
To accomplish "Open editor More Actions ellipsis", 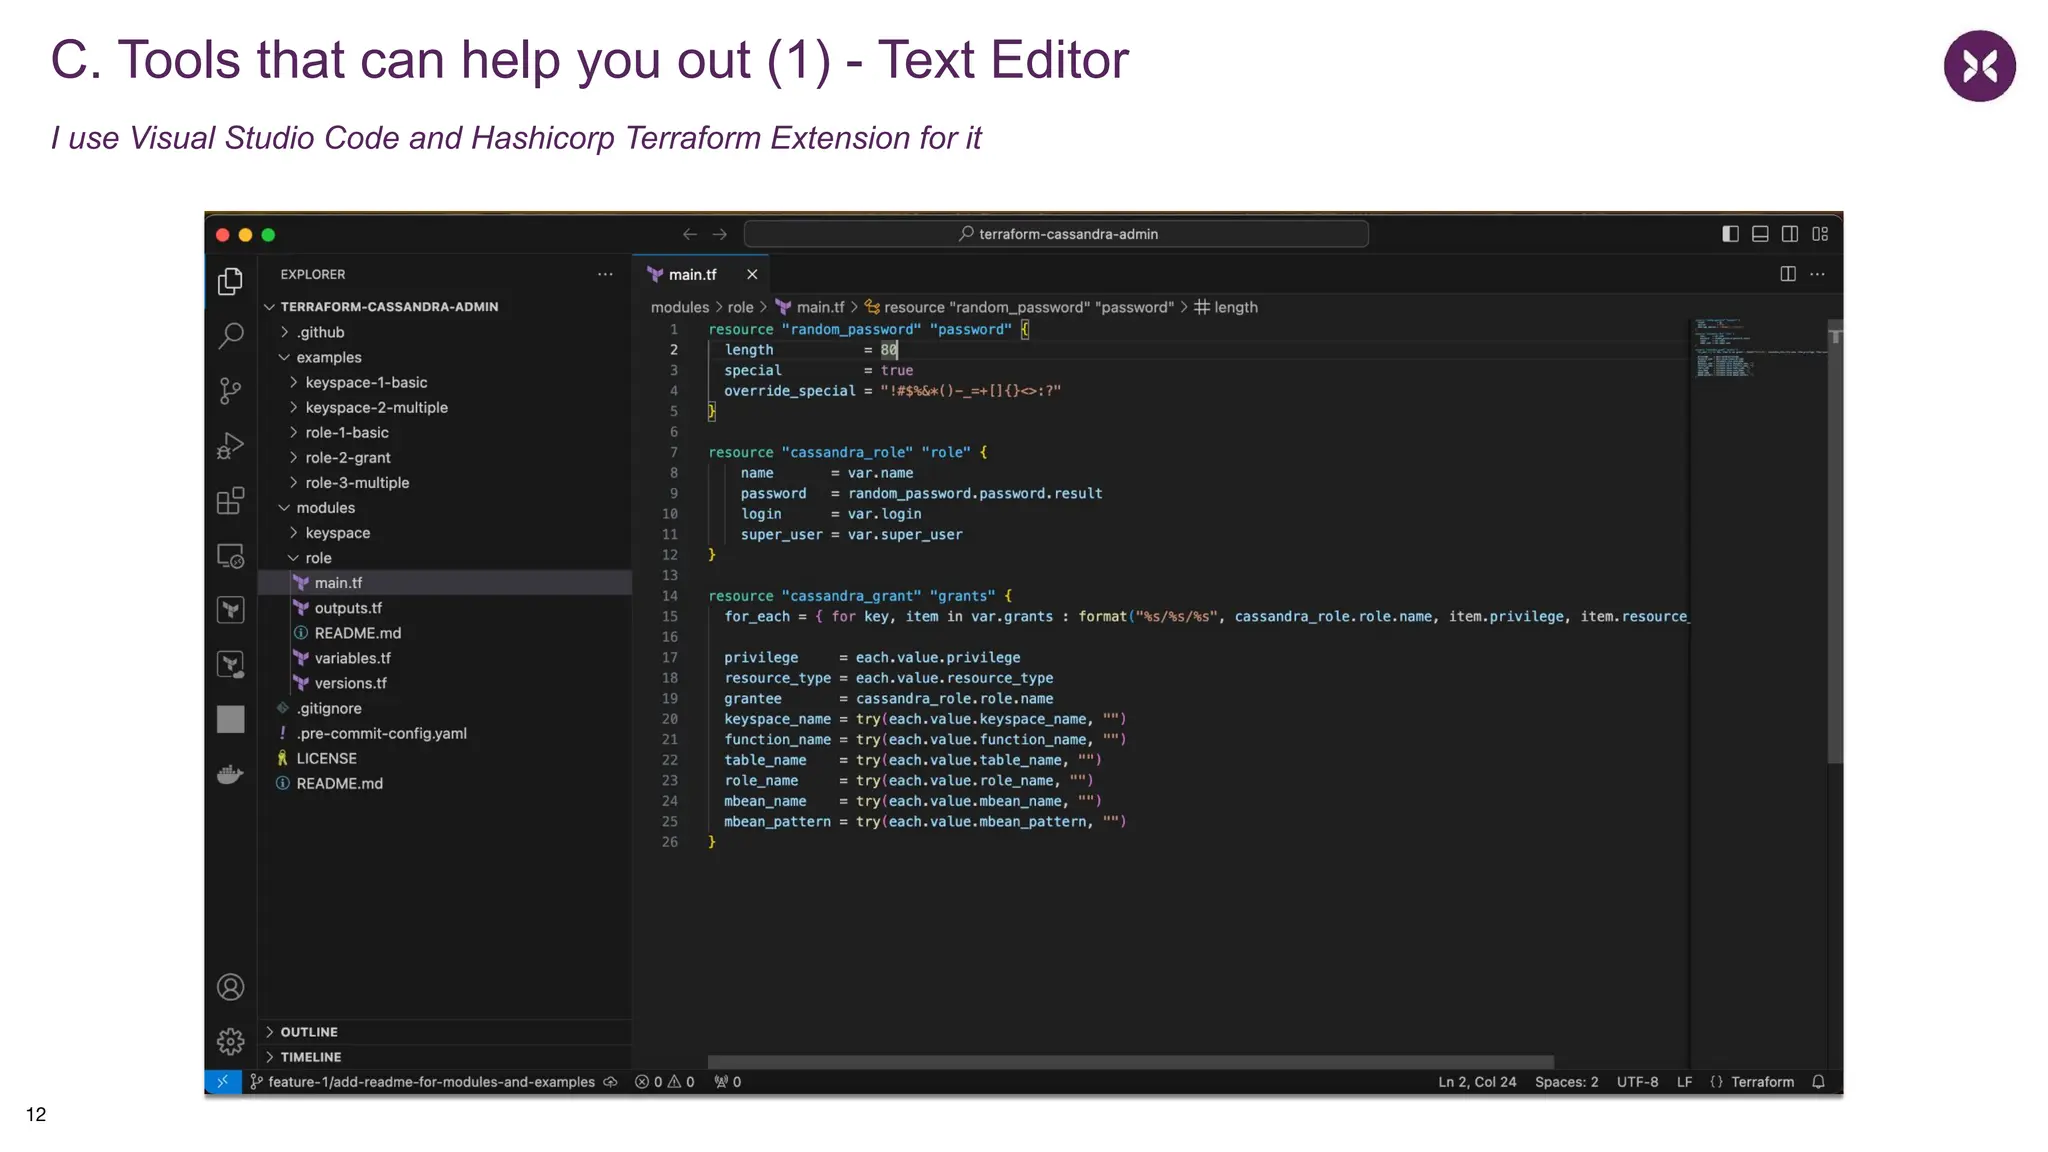I will [1818, 274].
